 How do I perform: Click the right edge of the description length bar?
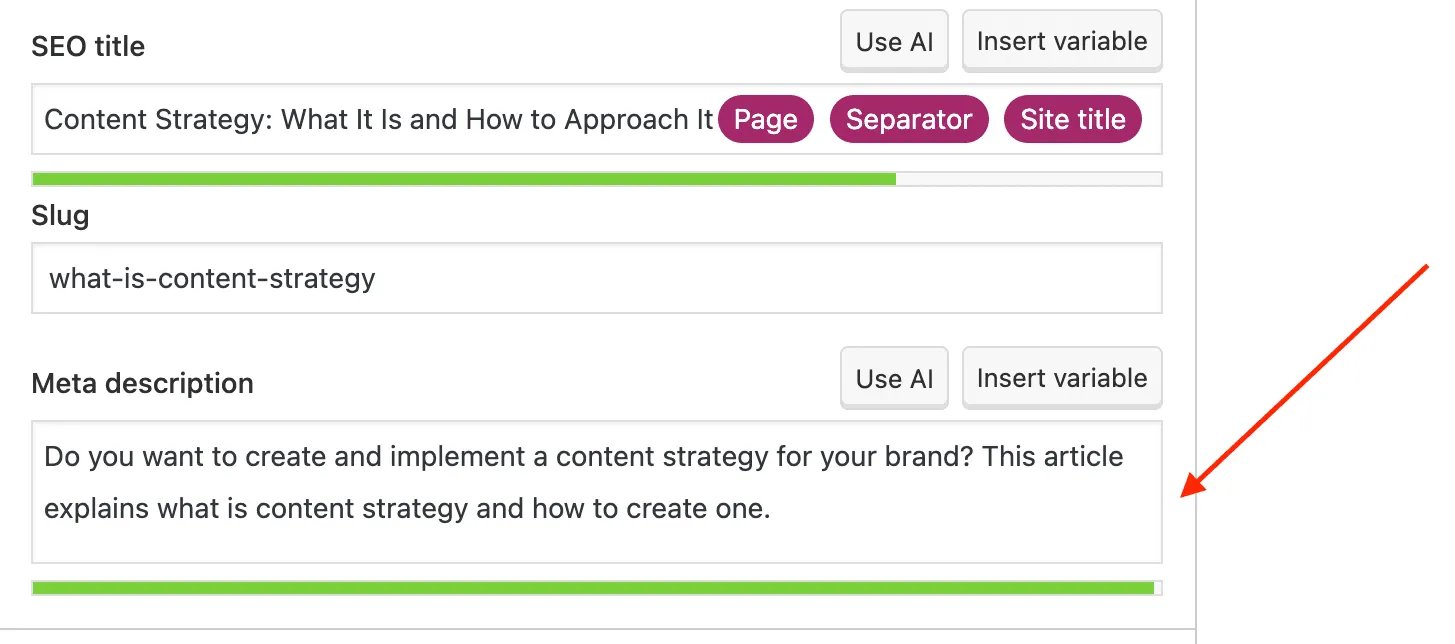click(x=1150, y=587)
